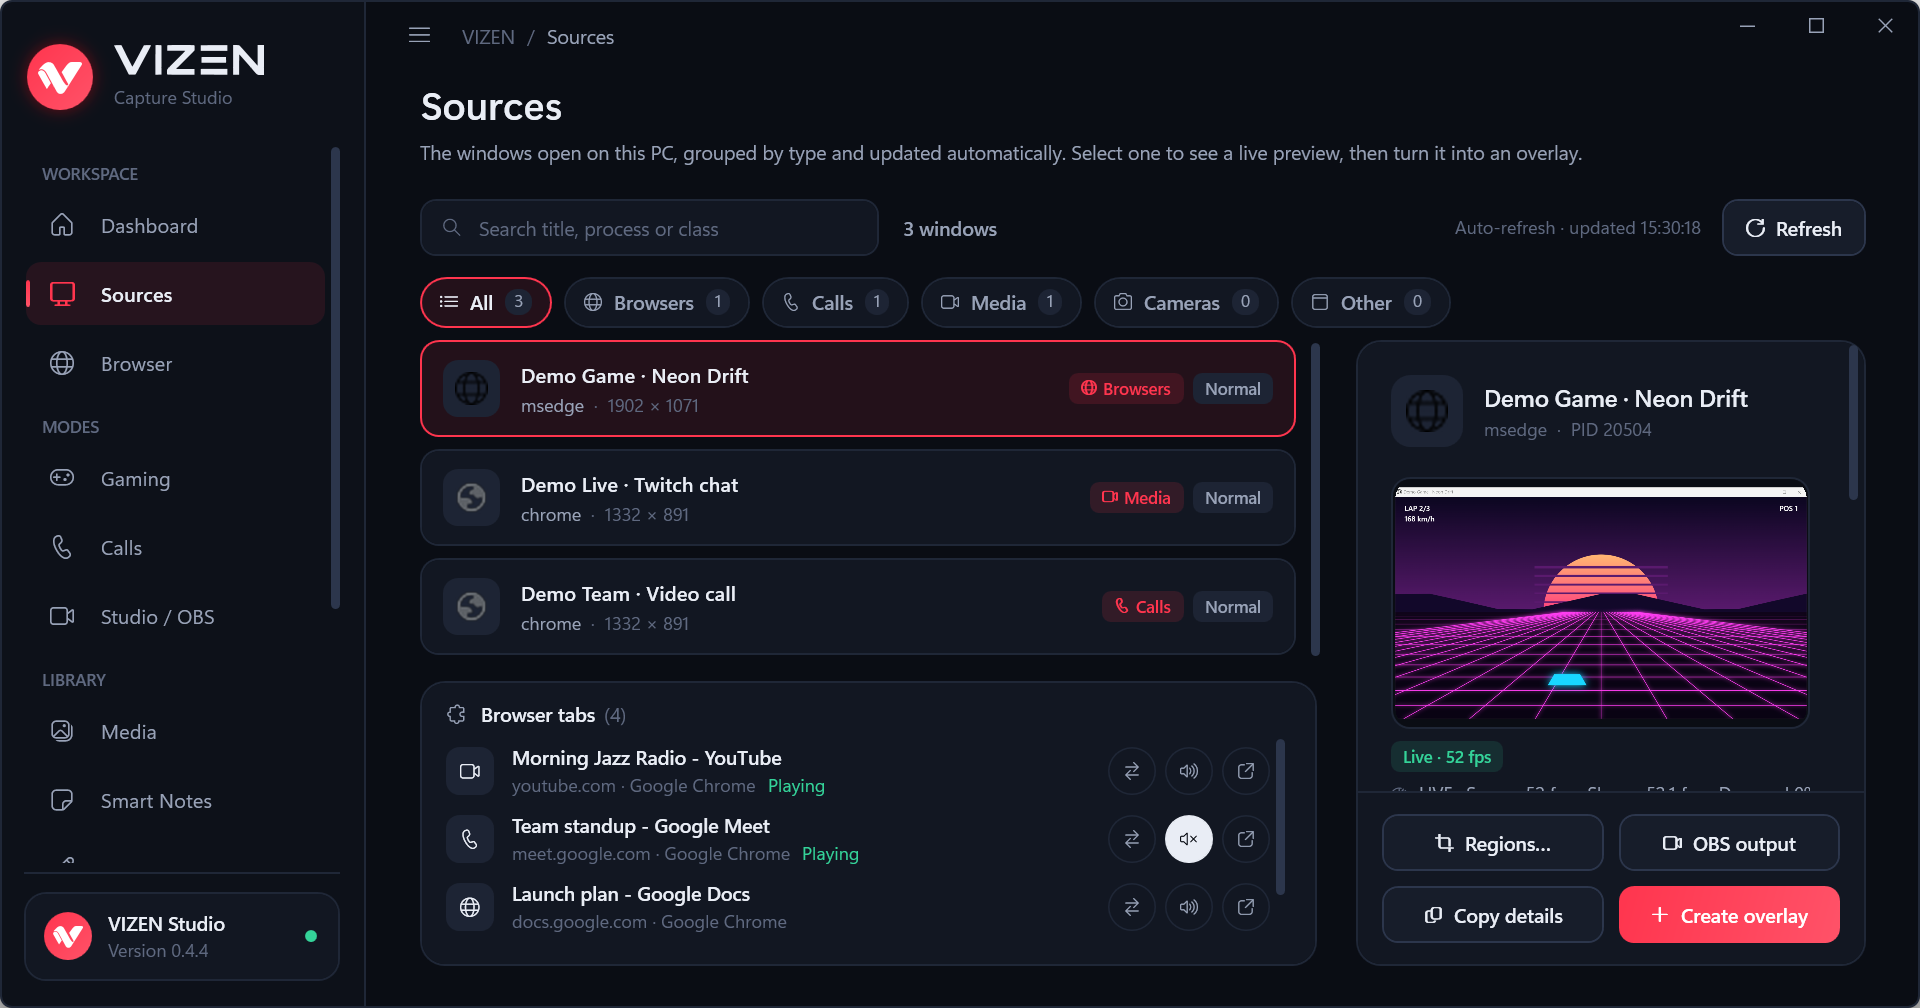Open Launch plan tab externally

pos(1246,907)
